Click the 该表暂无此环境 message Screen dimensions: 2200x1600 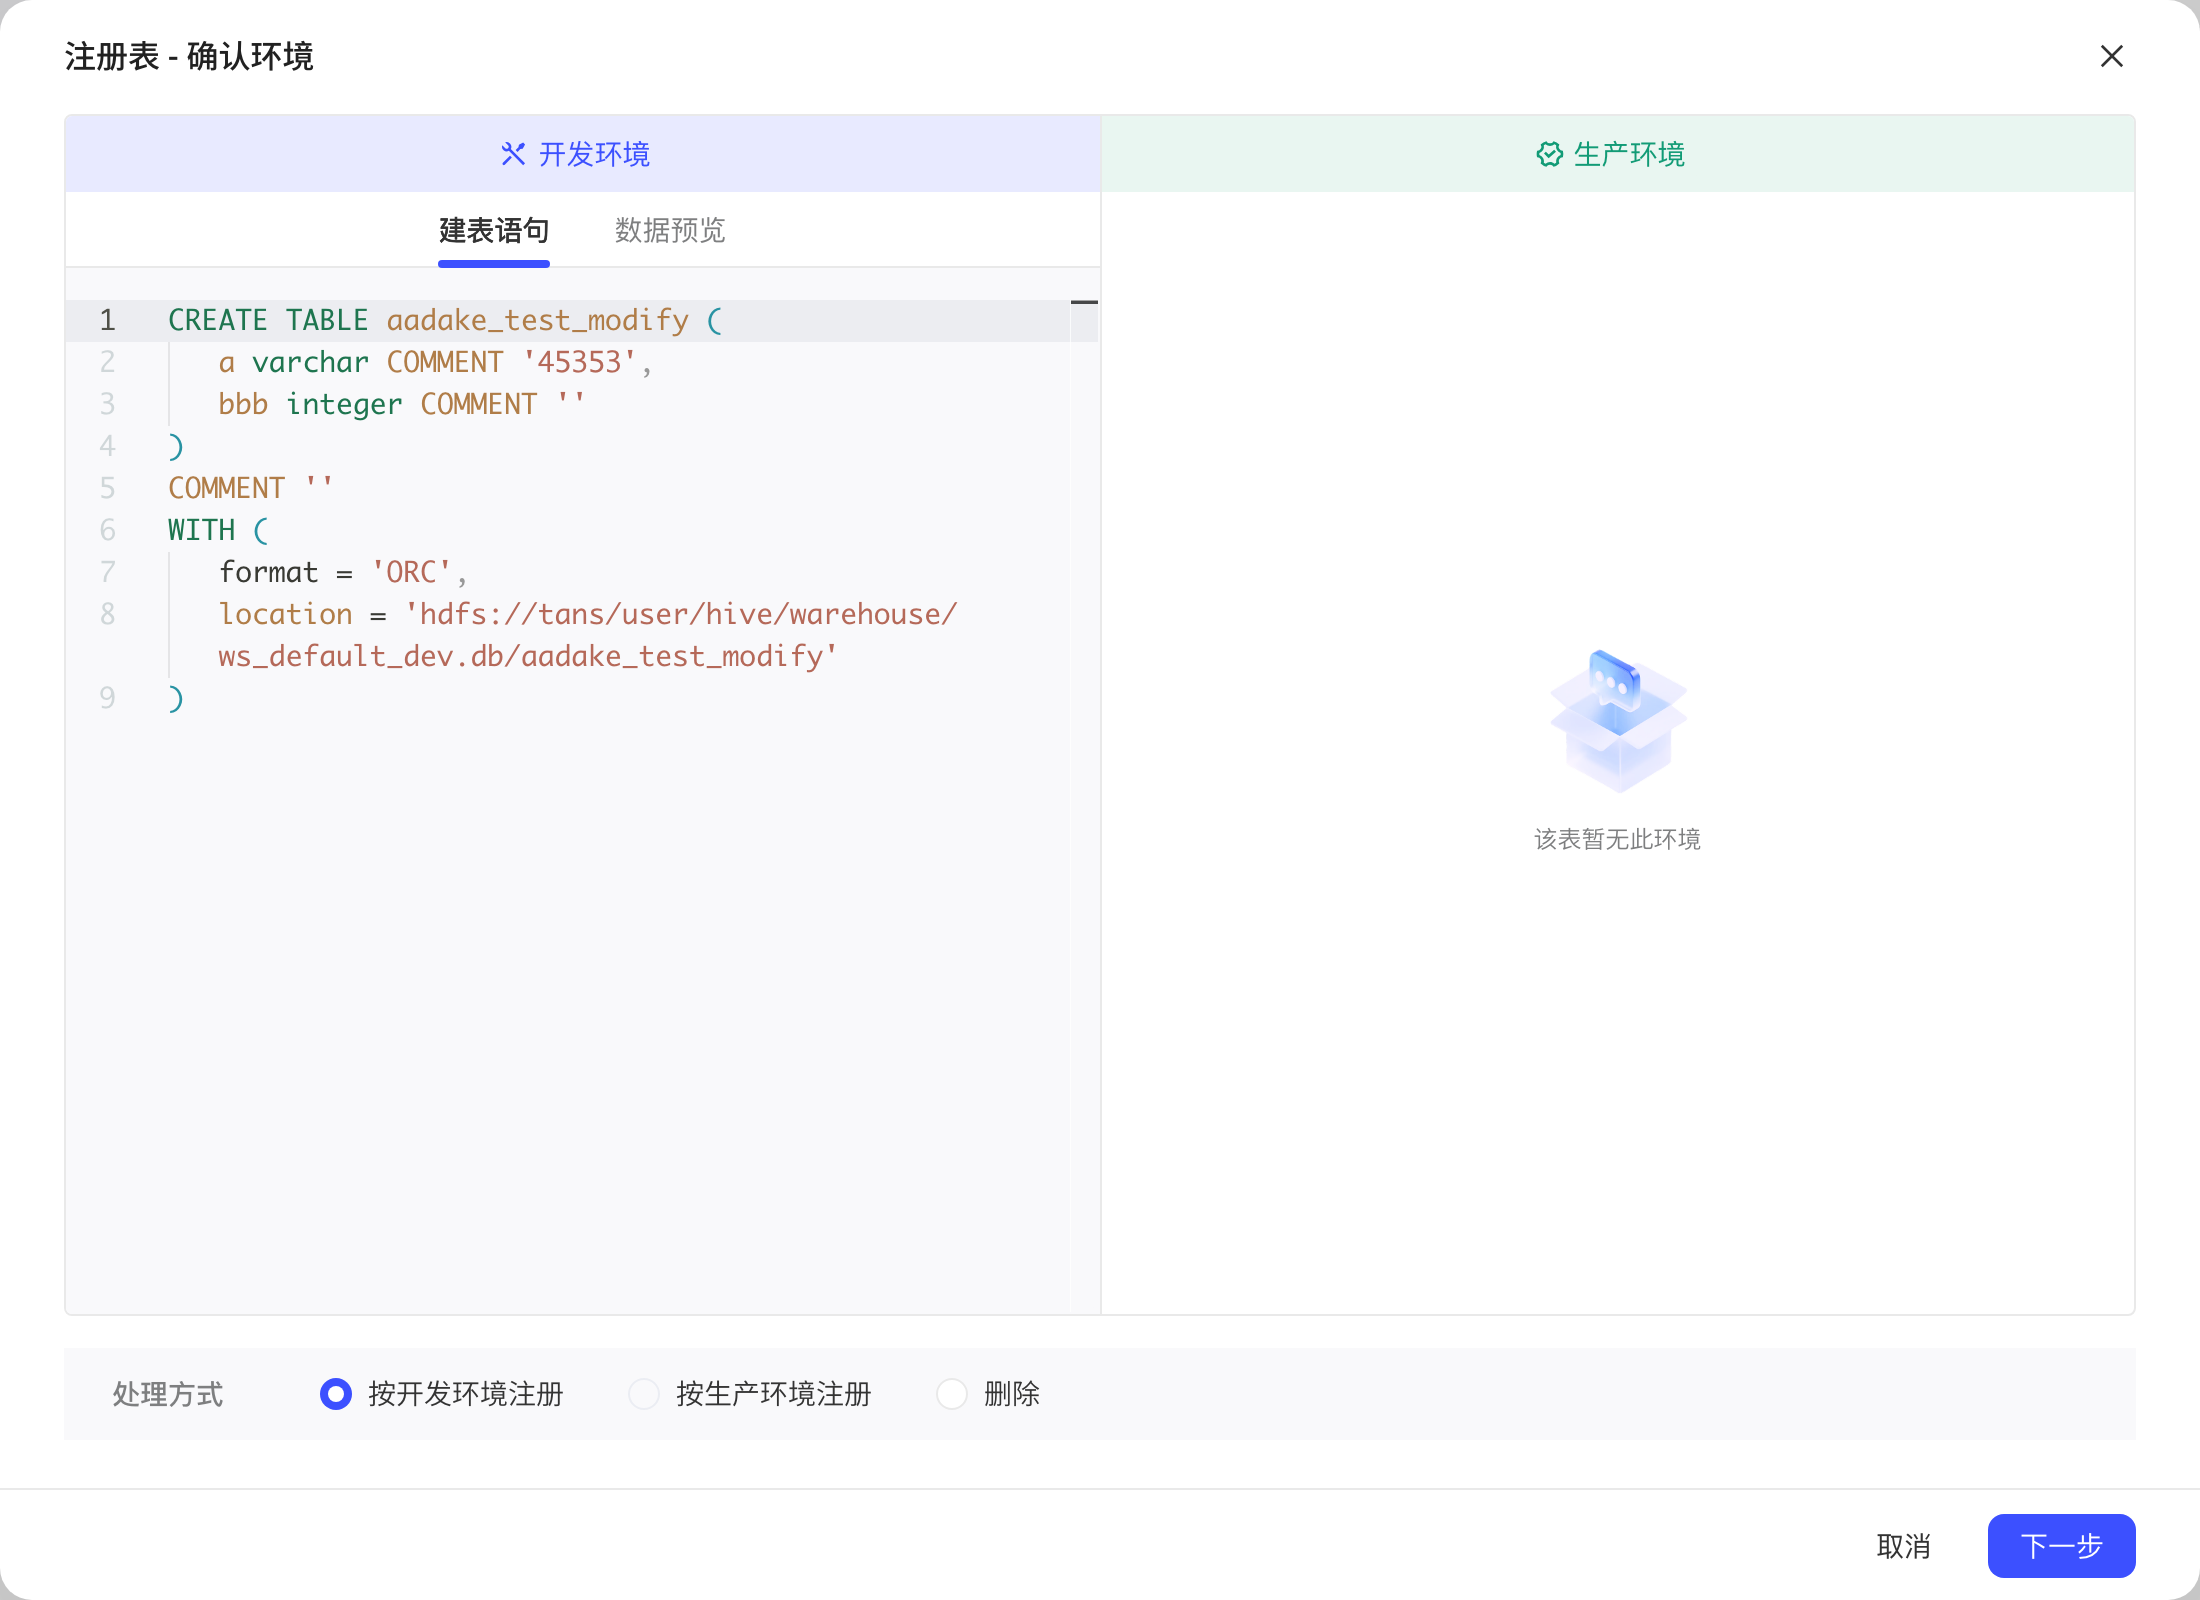coord(1618,839)
